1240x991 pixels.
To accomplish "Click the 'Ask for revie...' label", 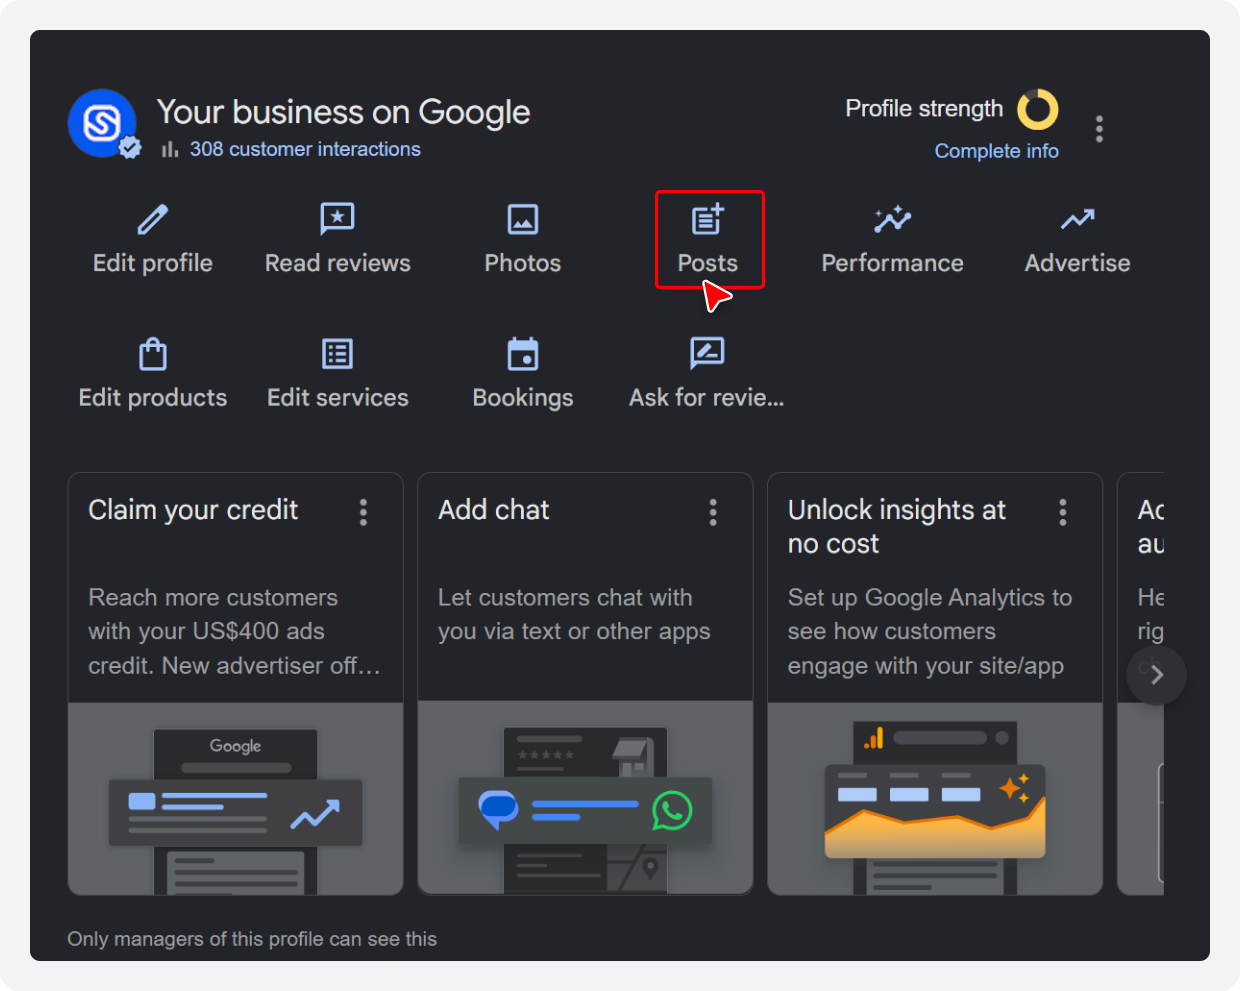I will click(707, 398).
